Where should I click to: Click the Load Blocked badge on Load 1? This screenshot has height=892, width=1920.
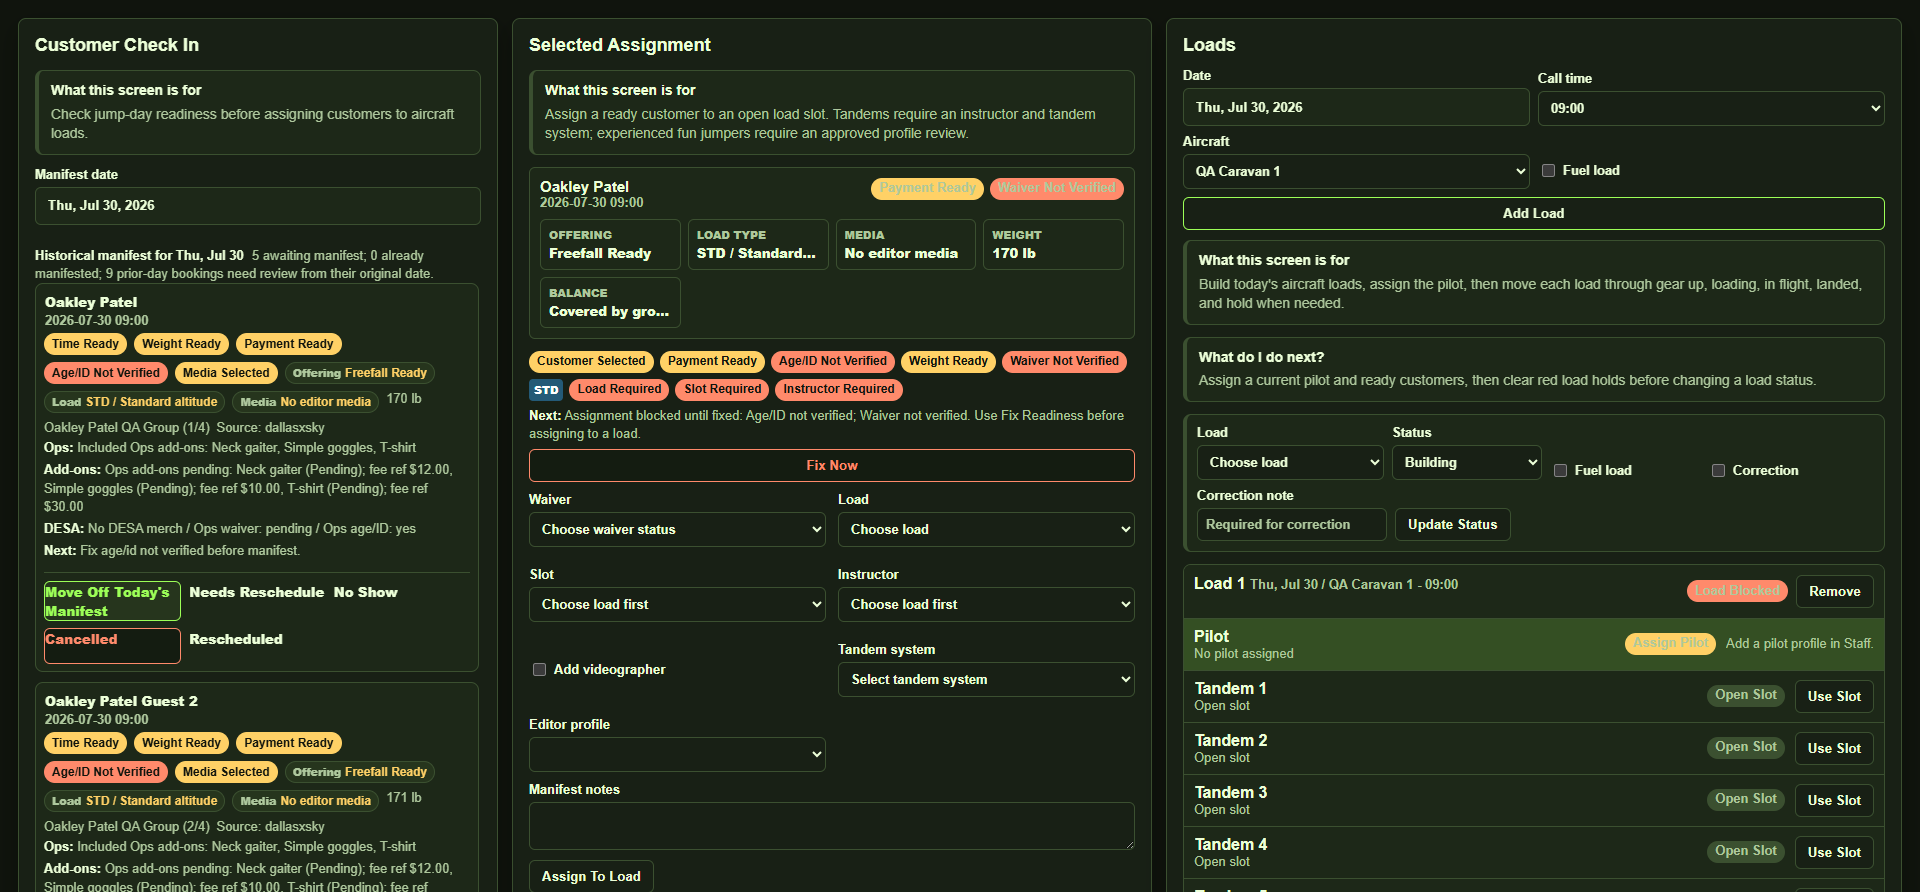click(1738, 591)
